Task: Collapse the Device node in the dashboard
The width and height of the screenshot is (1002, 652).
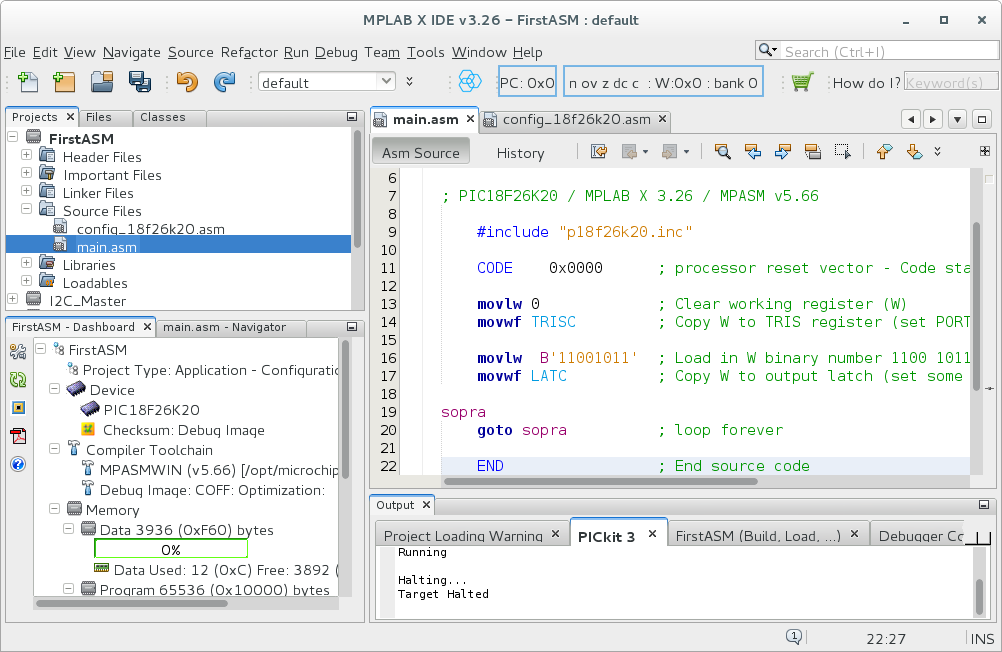Action: click(55, 390)
